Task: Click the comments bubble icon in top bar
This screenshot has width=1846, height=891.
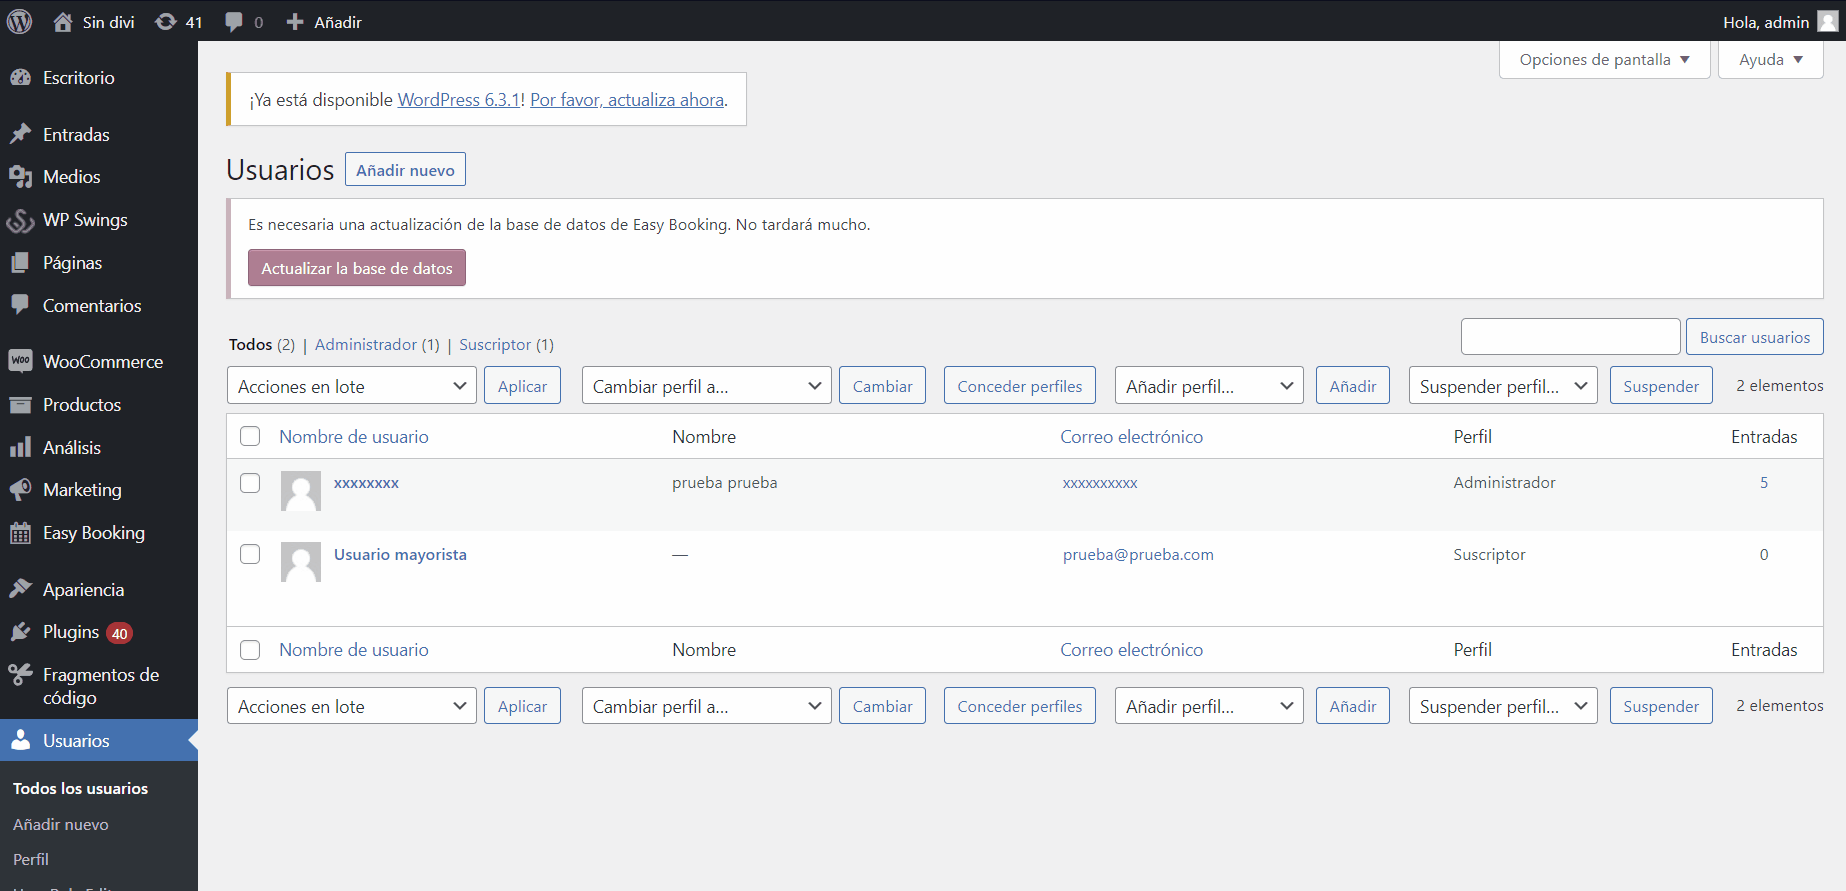Action: point(234,22)
